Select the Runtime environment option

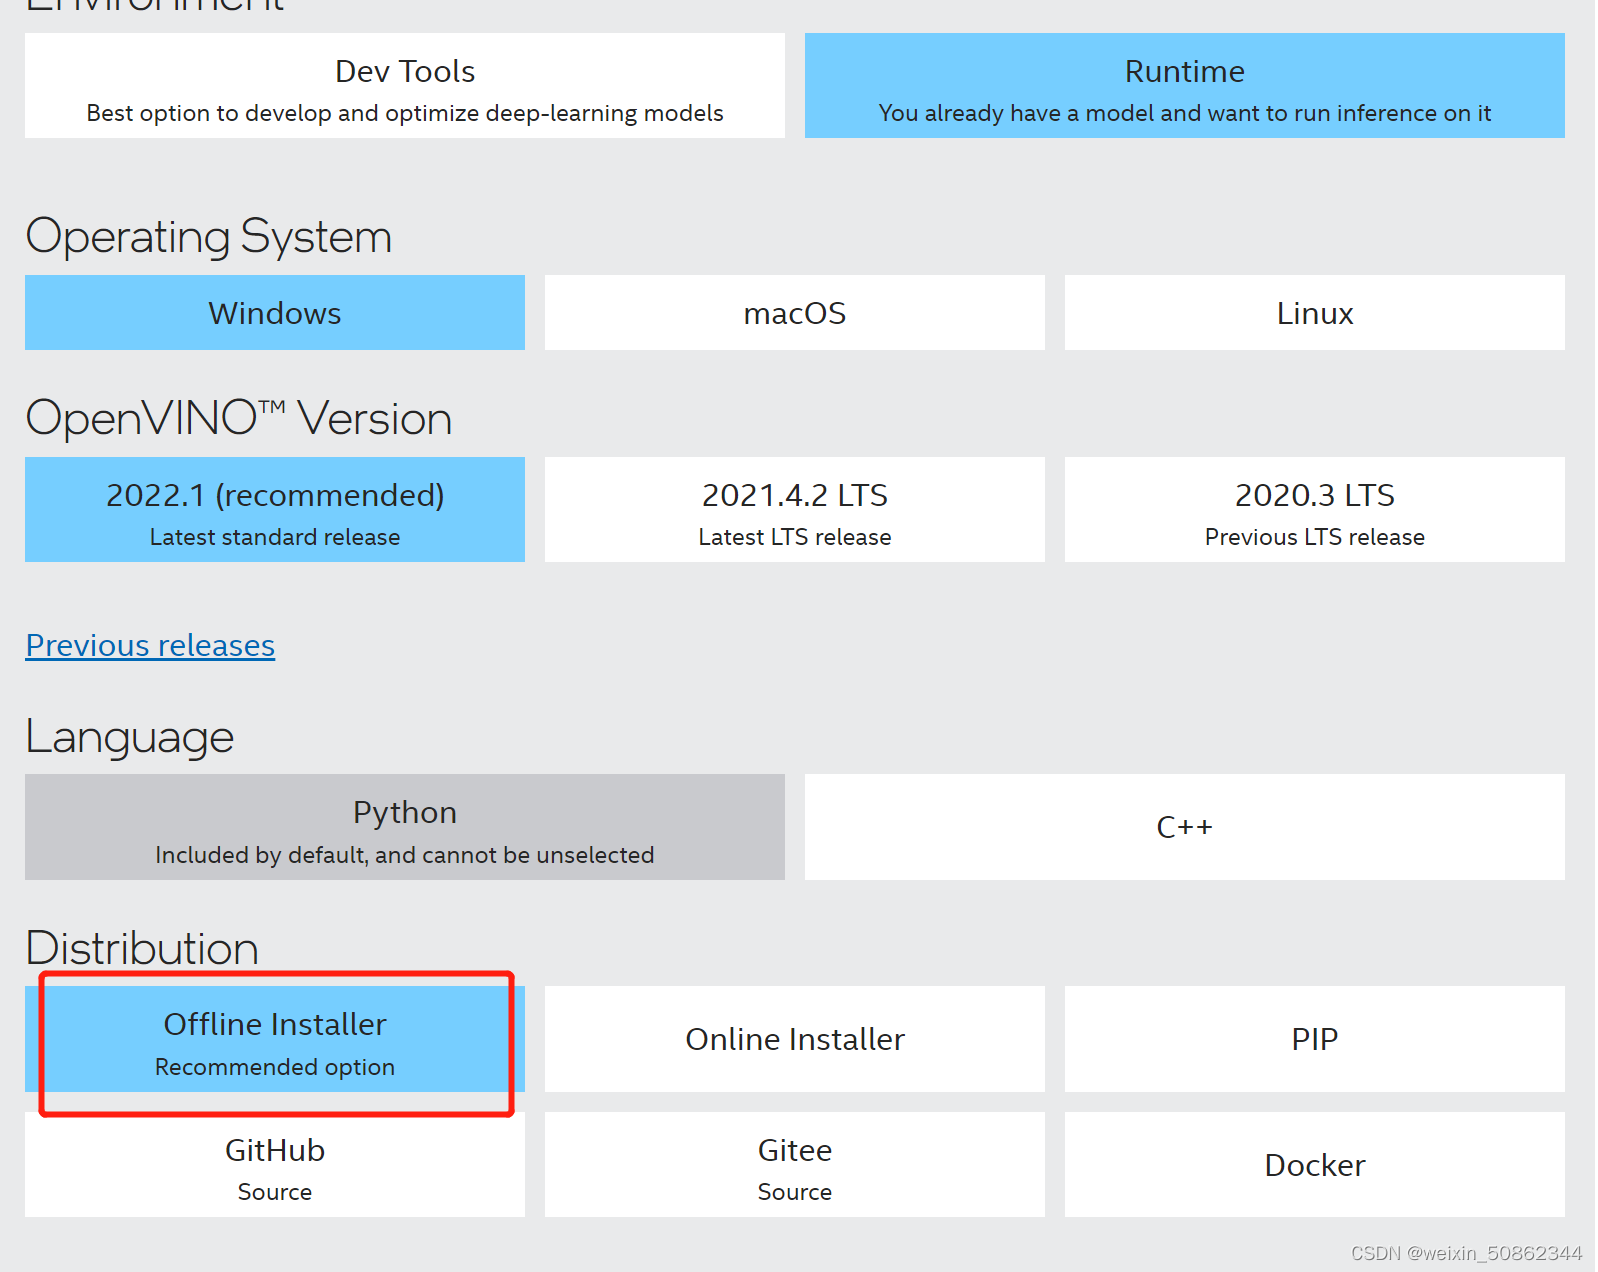tap(1185, 86)
